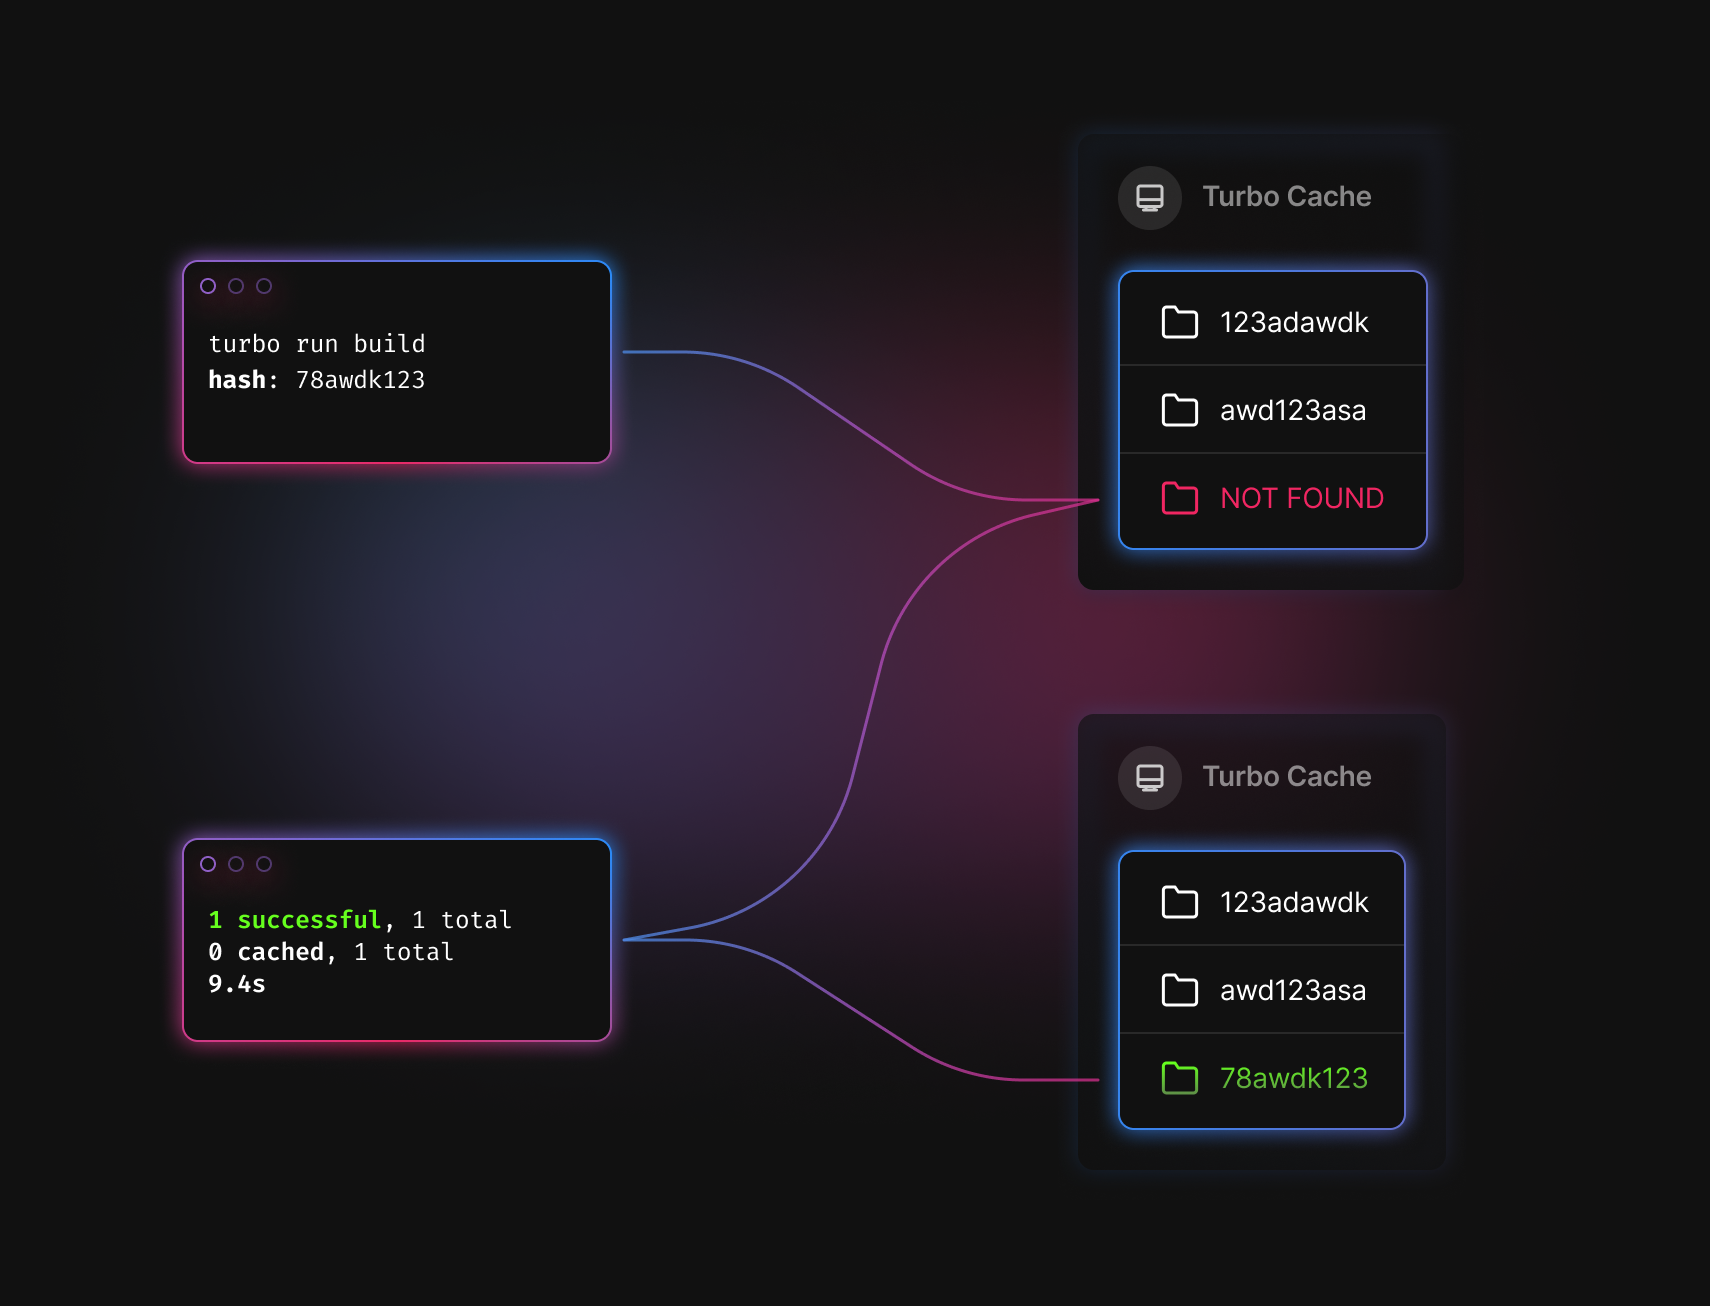Screen dimensions: 1710x1306
Task: Click first window dot in results terminal
Action: coord(208,864)
